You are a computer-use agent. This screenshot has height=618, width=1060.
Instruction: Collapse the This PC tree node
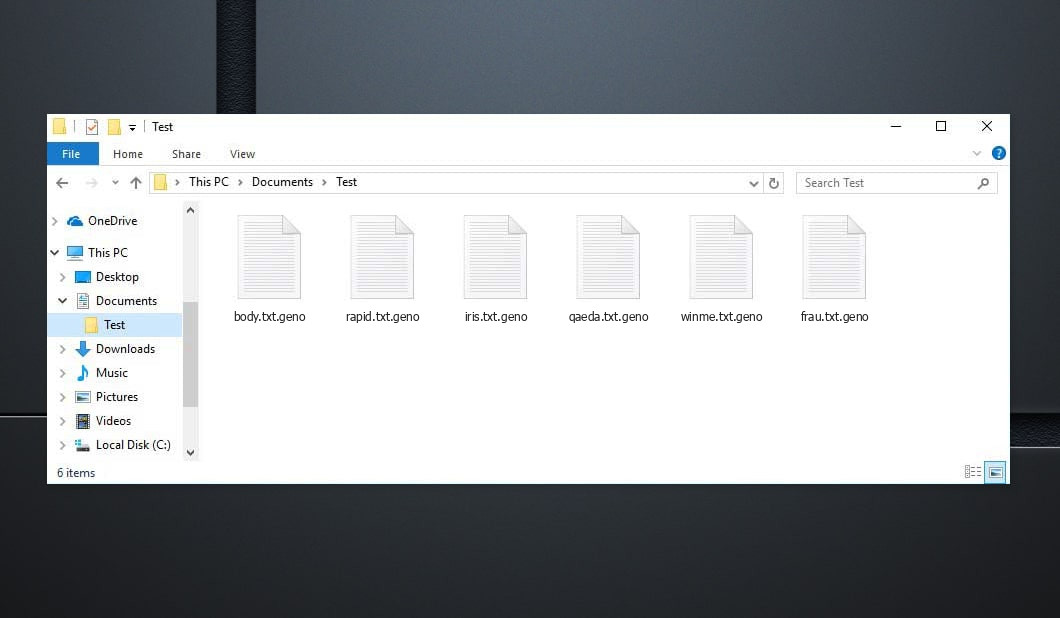pos(55,253)
